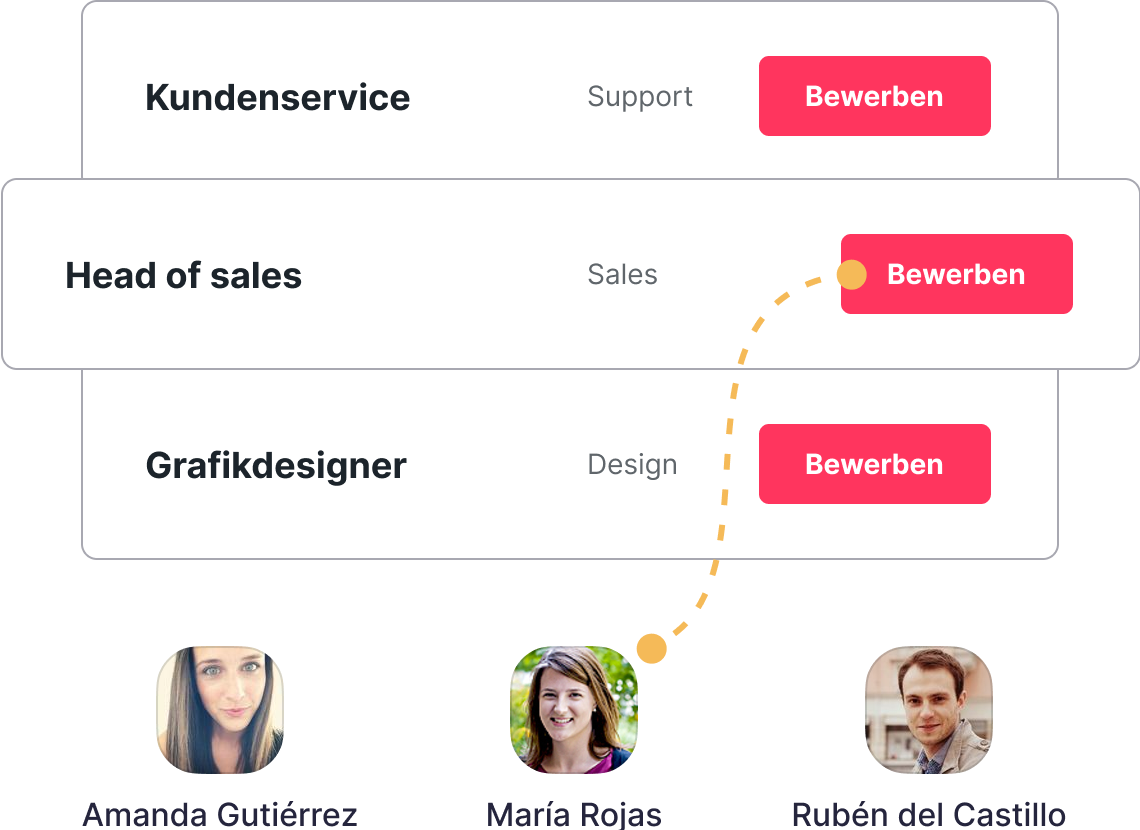This screenshot has height=830, width=1140.
Task: Click the name Amanda Gutiérrez
Action: pyautogui.click(x=220, y=813)
